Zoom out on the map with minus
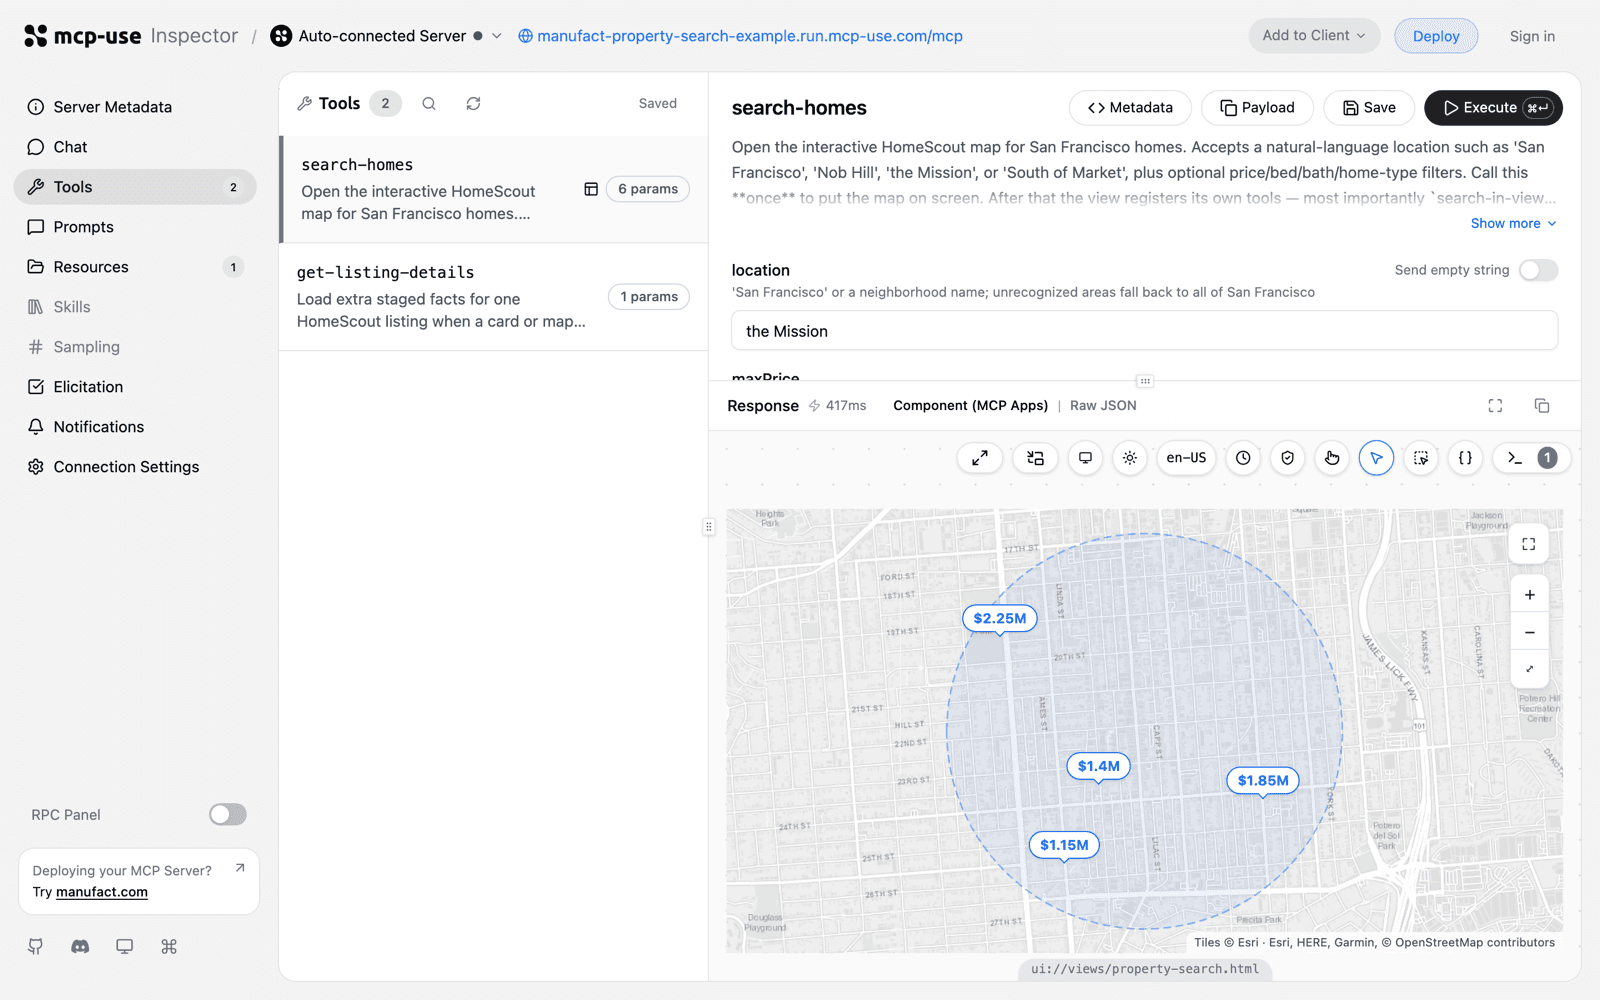The height and width of the screenshot is (1000, 1600). 1530,633
